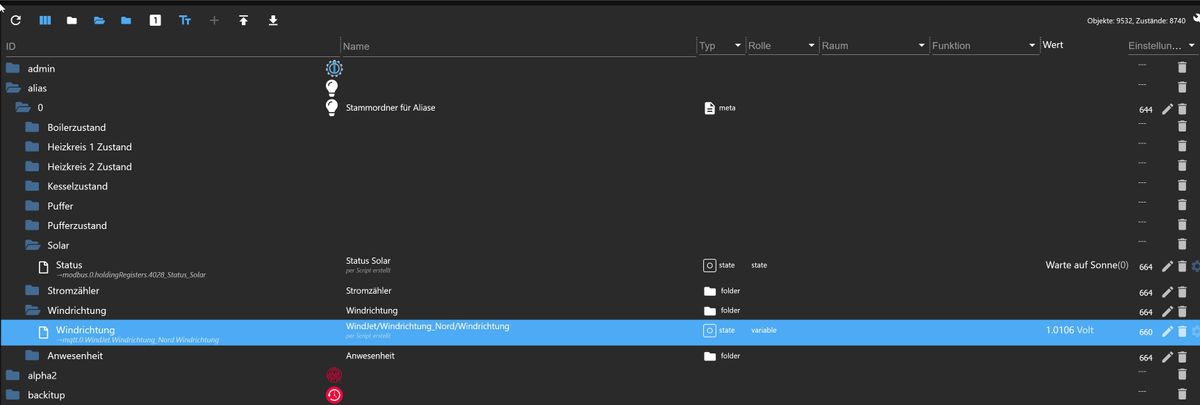Viewport: 1200px width, 405px height.
Task: Click trash icon in Boilerzustand row
Action: pyautogui.click(x=1182, y=127)
